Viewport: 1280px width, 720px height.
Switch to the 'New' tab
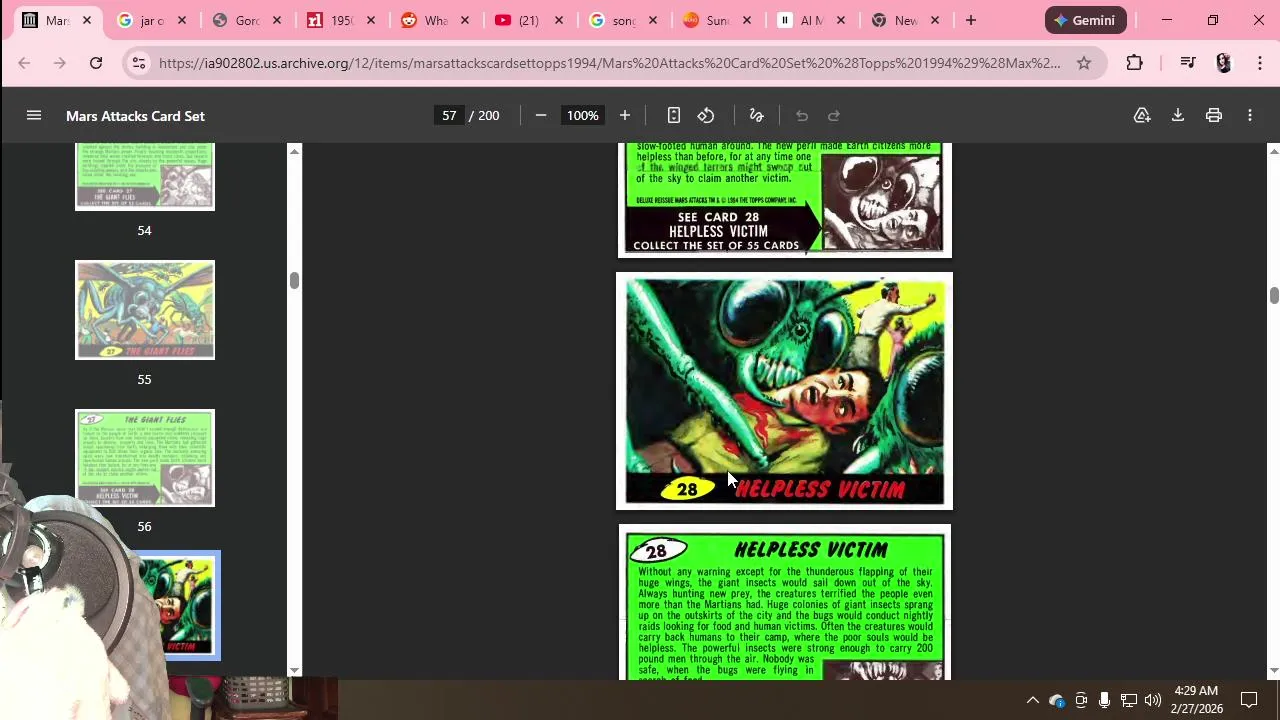pos(904,20)
